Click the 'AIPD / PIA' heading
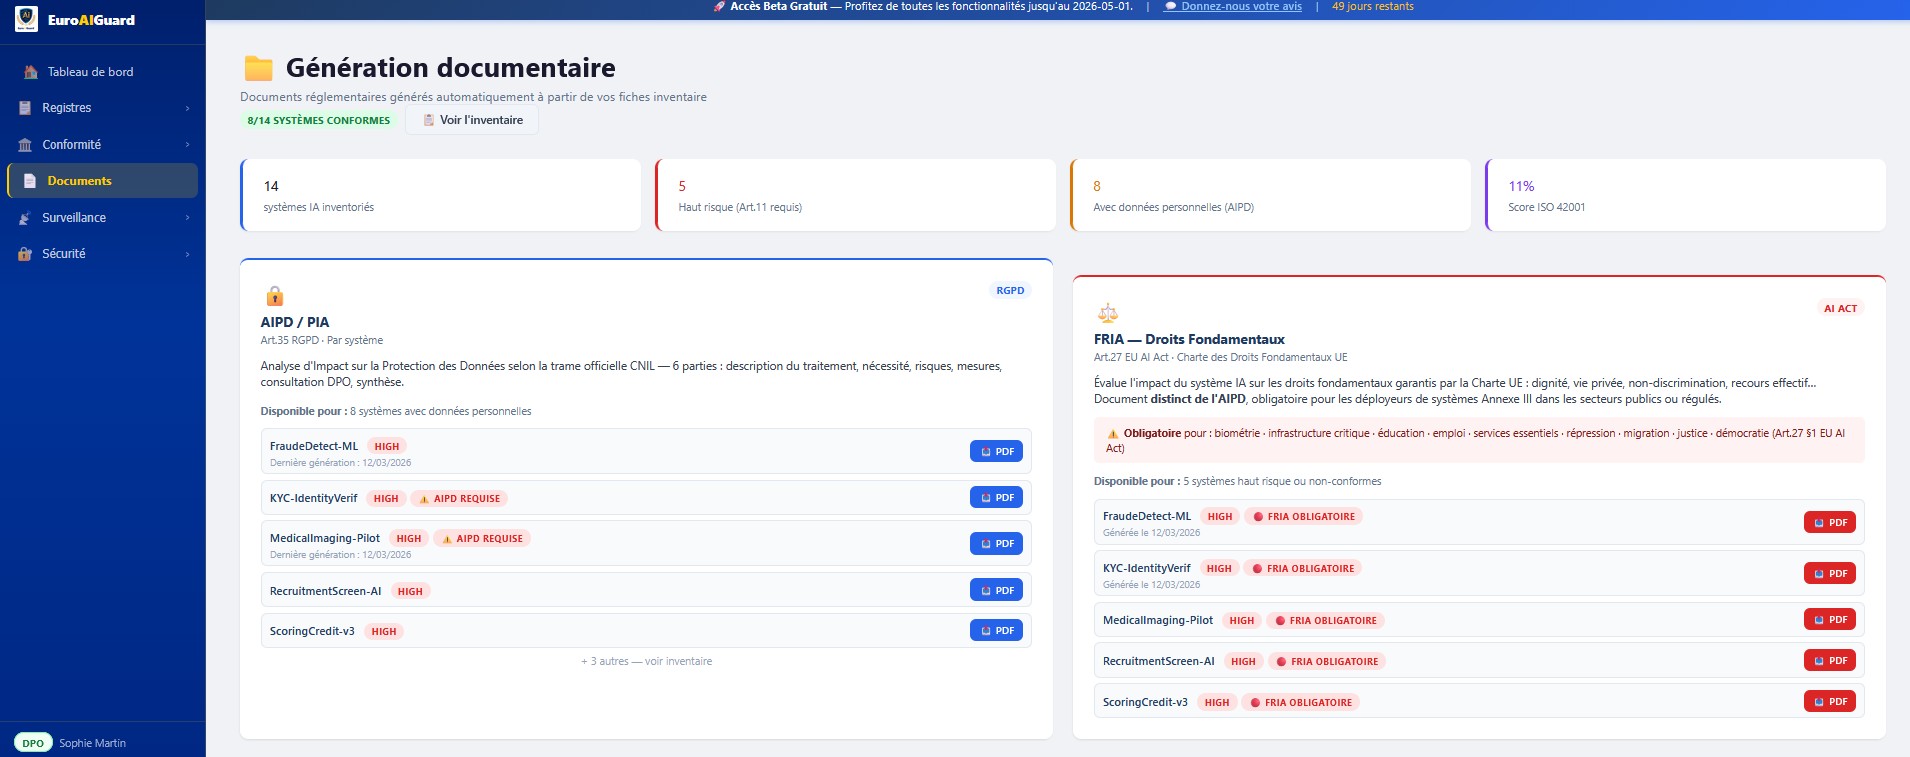This screenshot has height=757, width=1910. click(295, 323)
